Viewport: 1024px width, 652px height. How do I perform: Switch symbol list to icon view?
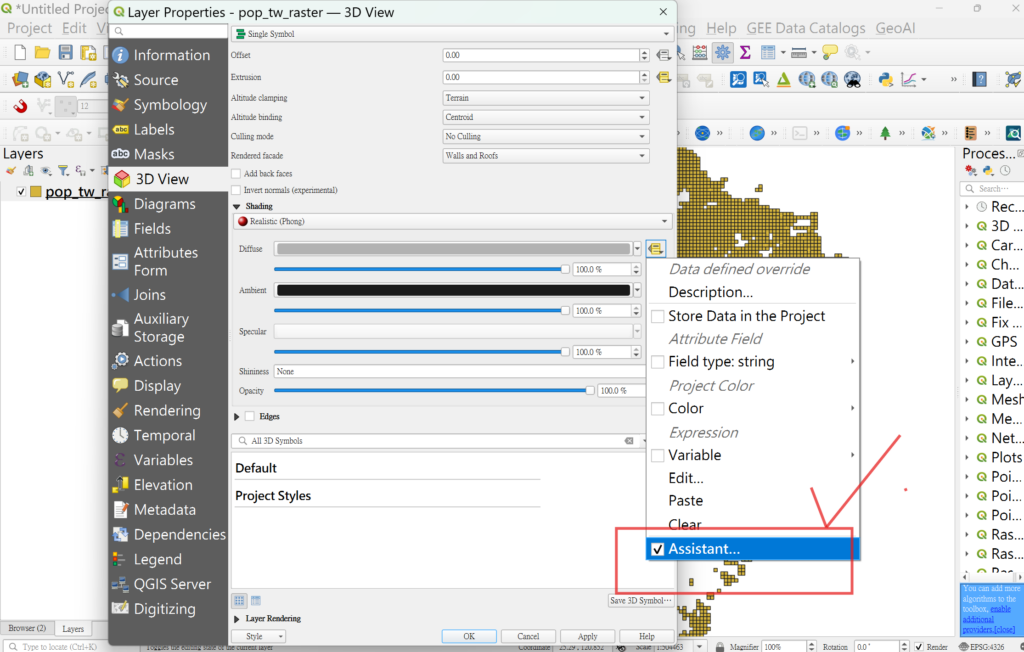[239, 600]
